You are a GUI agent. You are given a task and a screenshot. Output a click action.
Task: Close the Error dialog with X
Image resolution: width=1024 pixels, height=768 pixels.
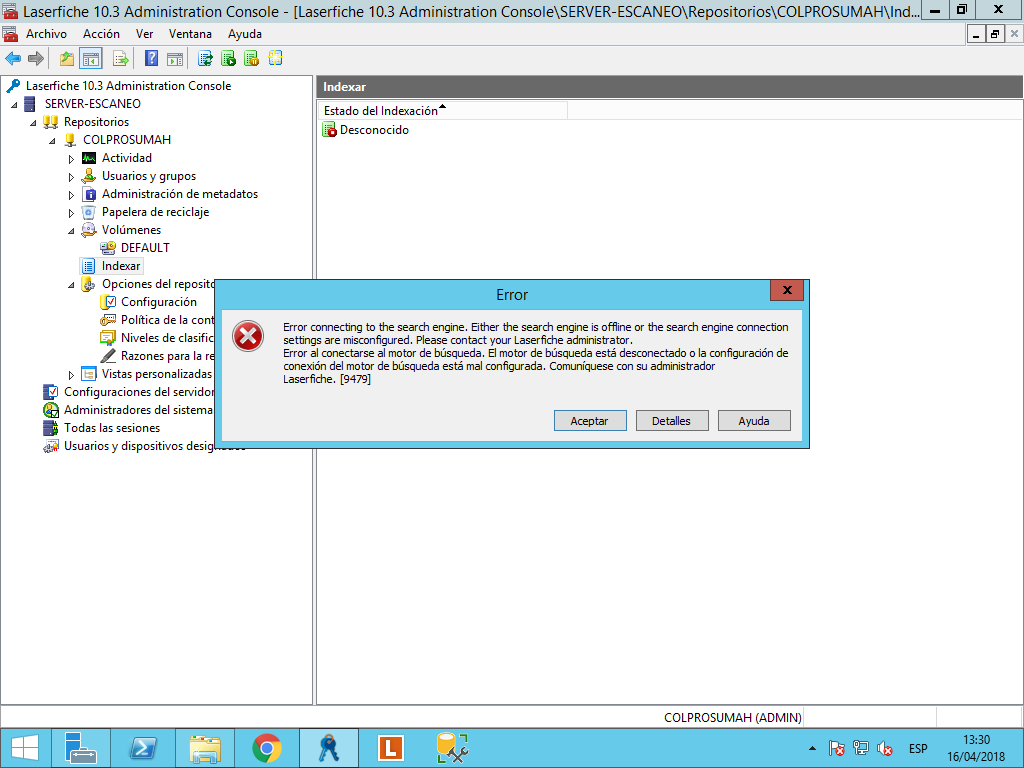(787, 290)
